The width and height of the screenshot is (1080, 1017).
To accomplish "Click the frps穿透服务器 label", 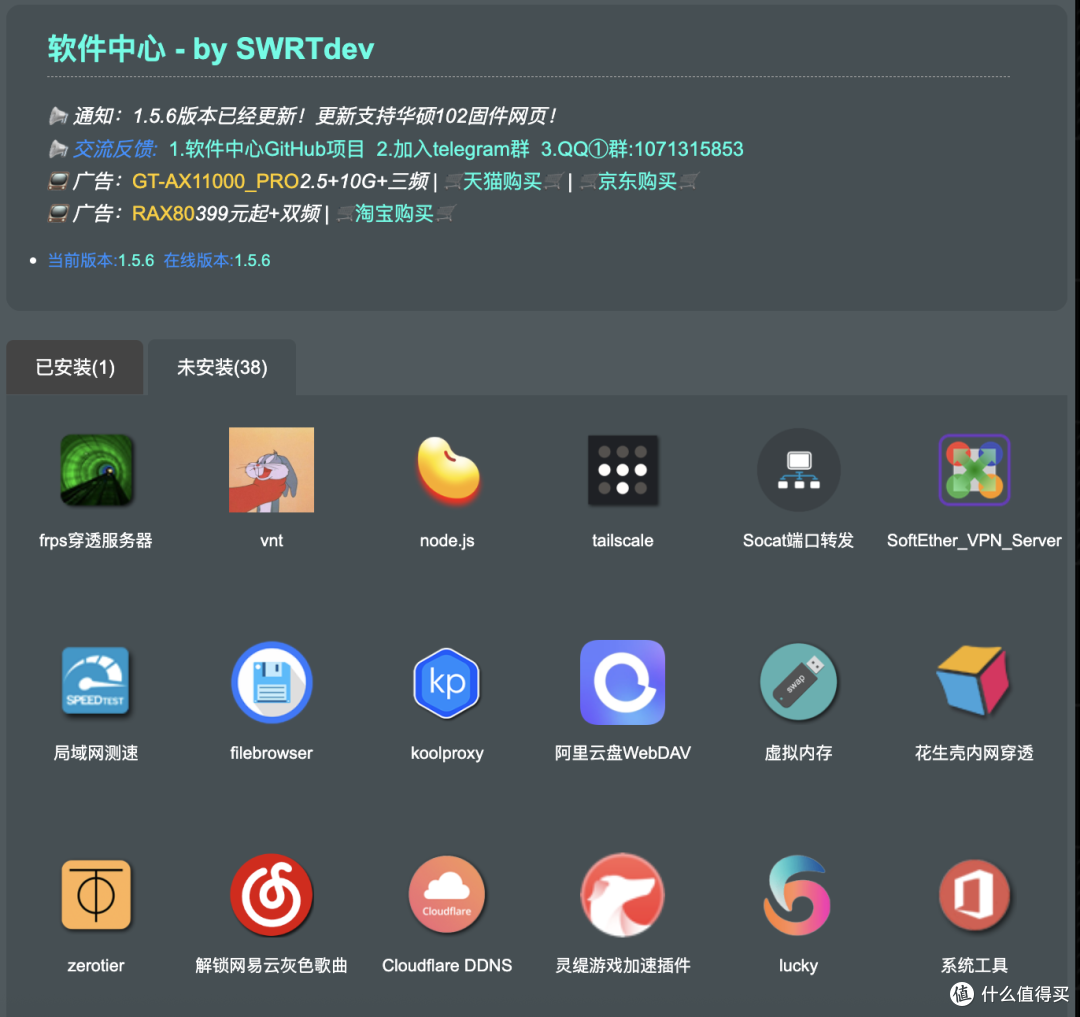I will click(96, 541).
